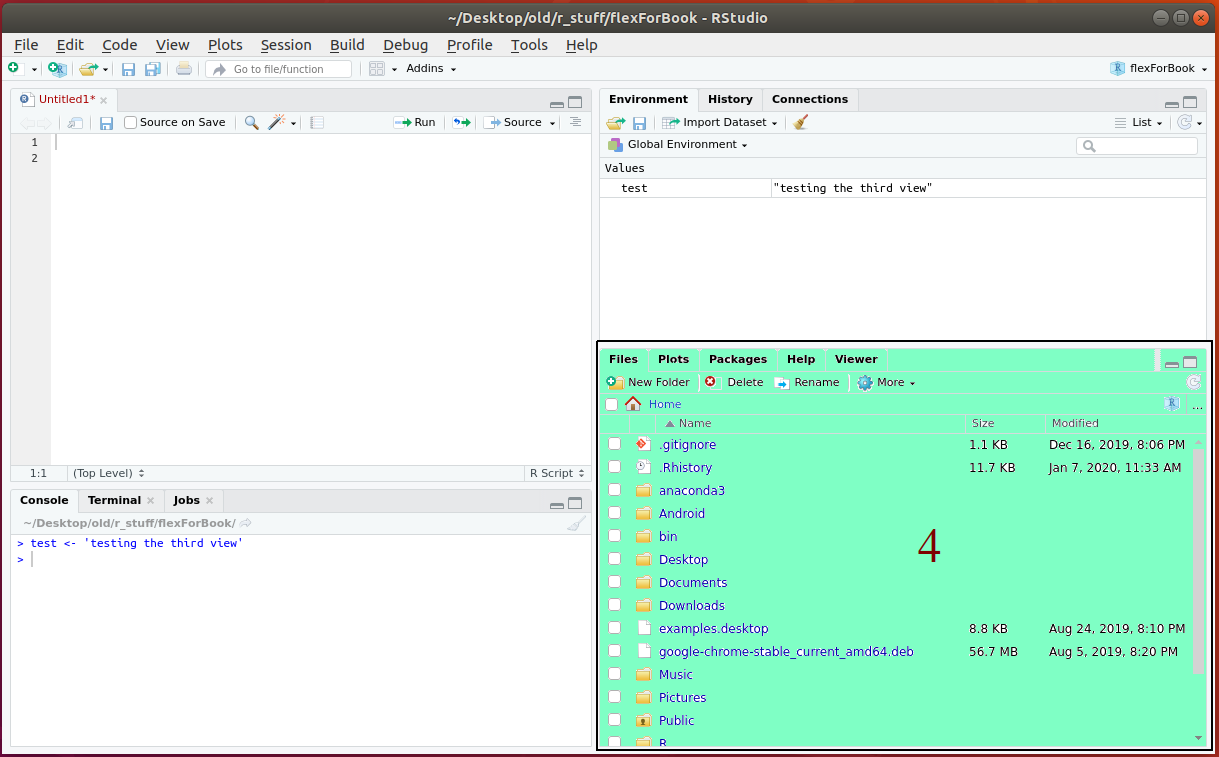Click the Re-run previous code icon
Image resolution: width=1219 pixels, height=757 pixels.
[461, 123]
